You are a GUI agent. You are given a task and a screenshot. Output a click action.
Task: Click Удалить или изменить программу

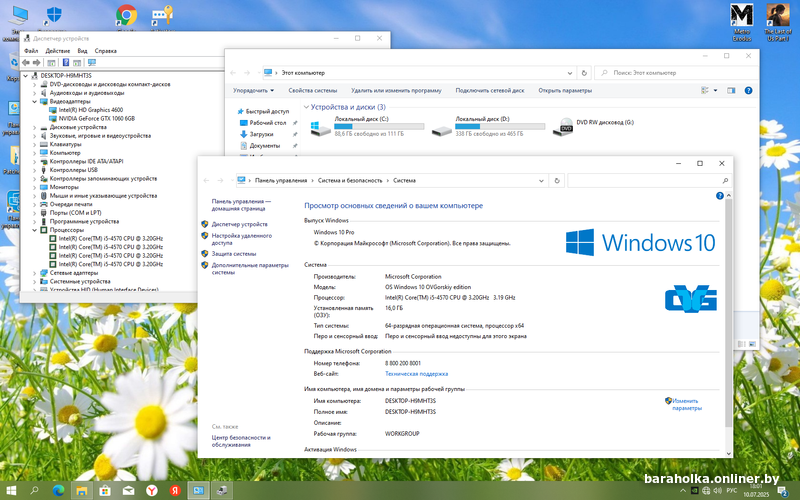[396, 90]
